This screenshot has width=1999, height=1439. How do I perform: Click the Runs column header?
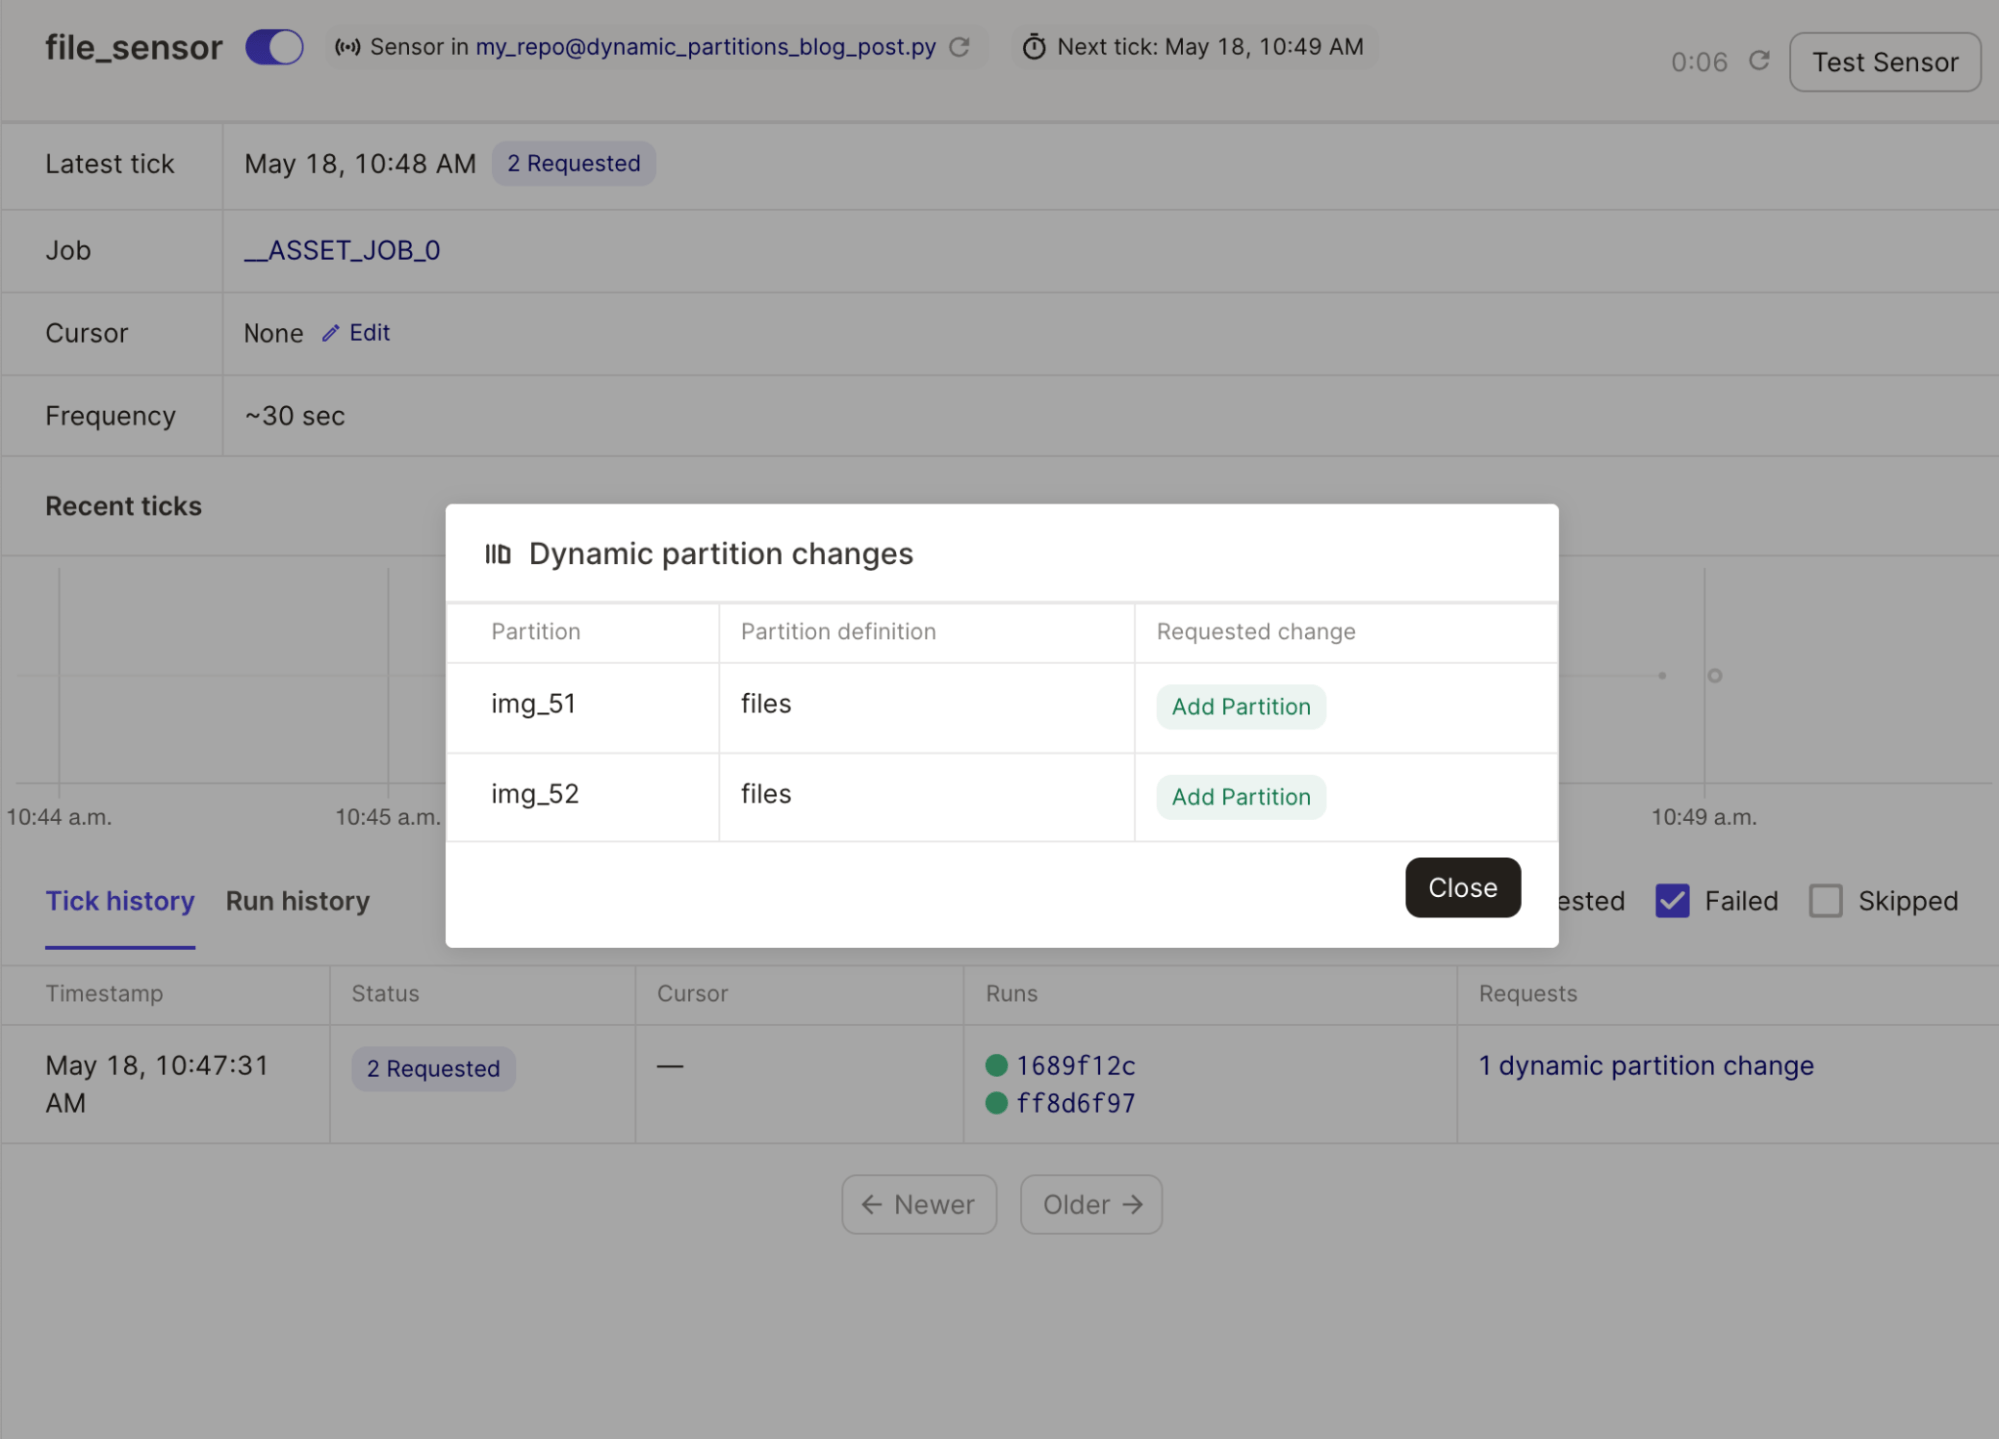1011,993
